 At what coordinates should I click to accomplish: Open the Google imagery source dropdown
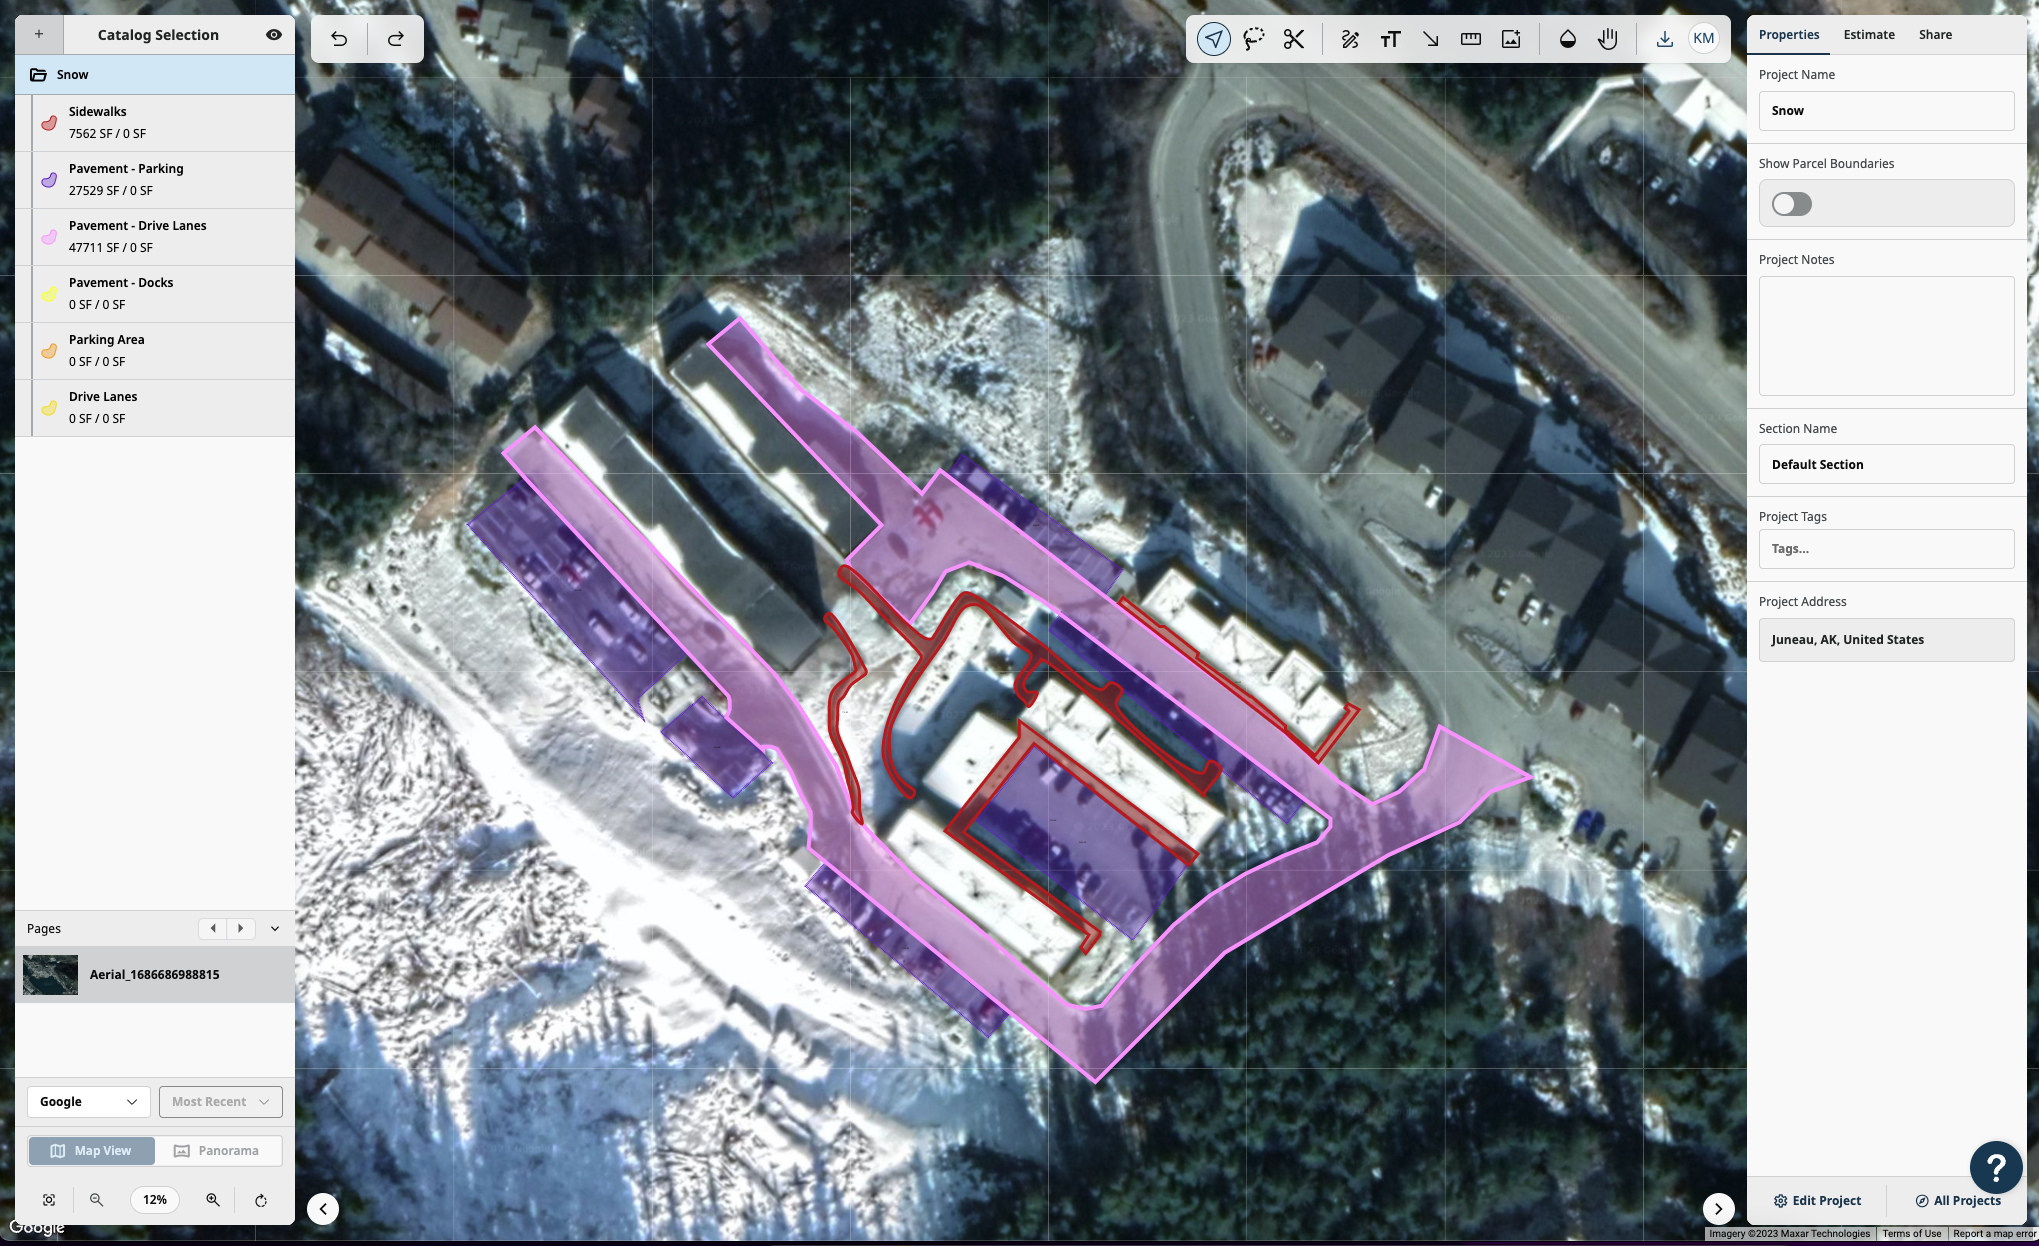point(88,1102)
